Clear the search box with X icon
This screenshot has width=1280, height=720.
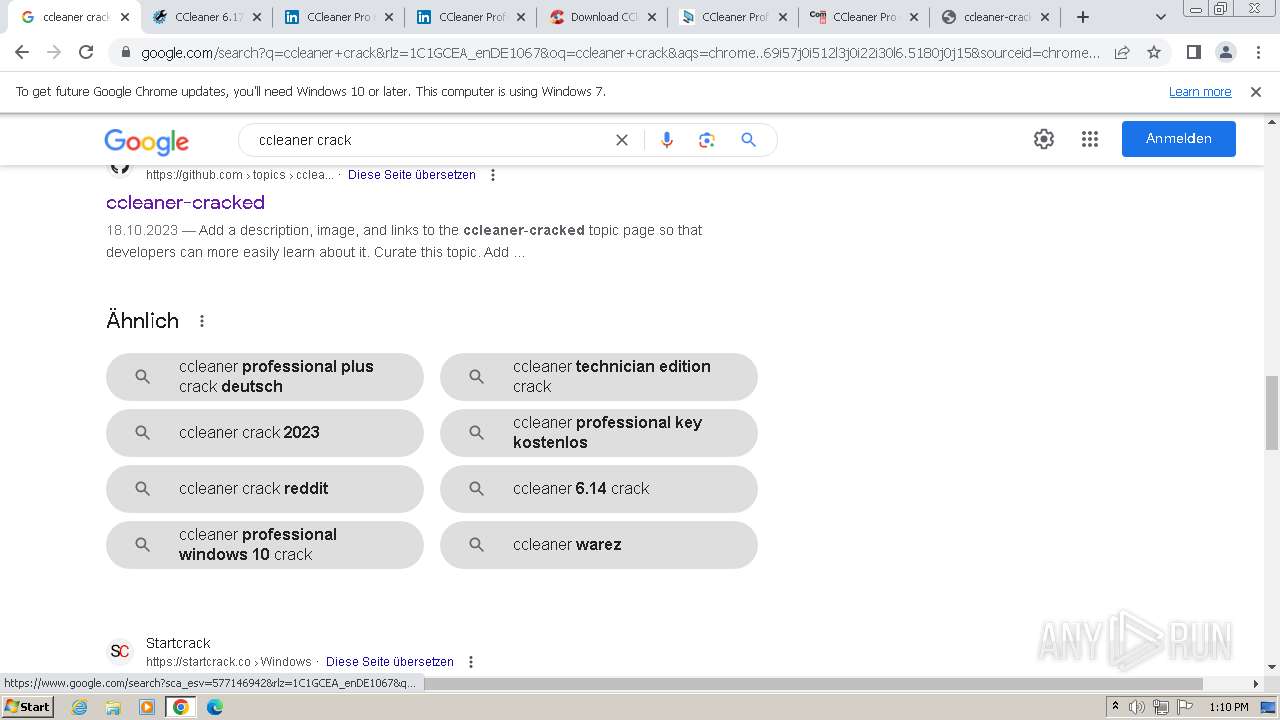(x=622, y=140)
